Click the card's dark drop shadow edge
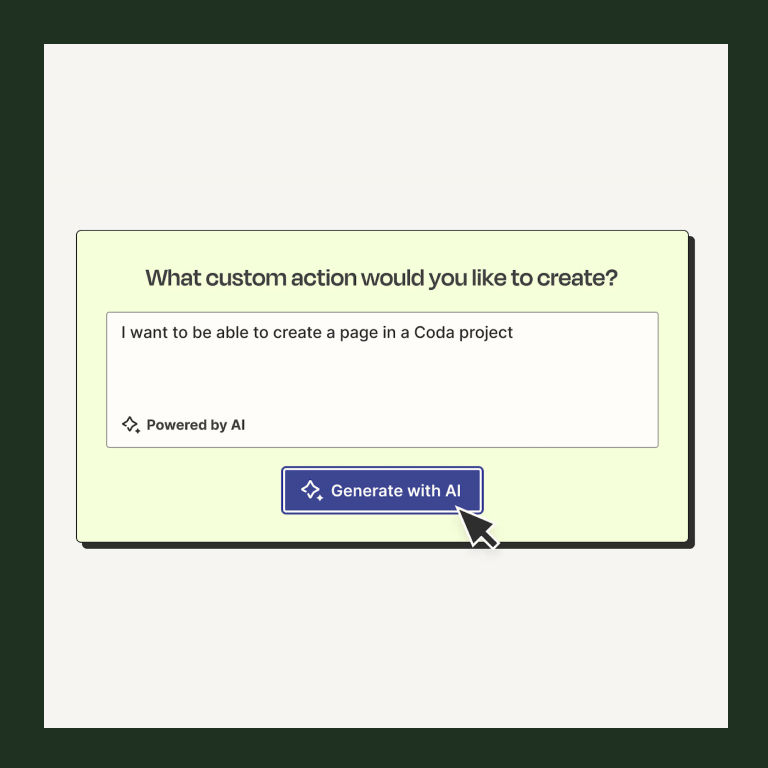This screenshot has width=768, height=768. click(x=692, y=392)
